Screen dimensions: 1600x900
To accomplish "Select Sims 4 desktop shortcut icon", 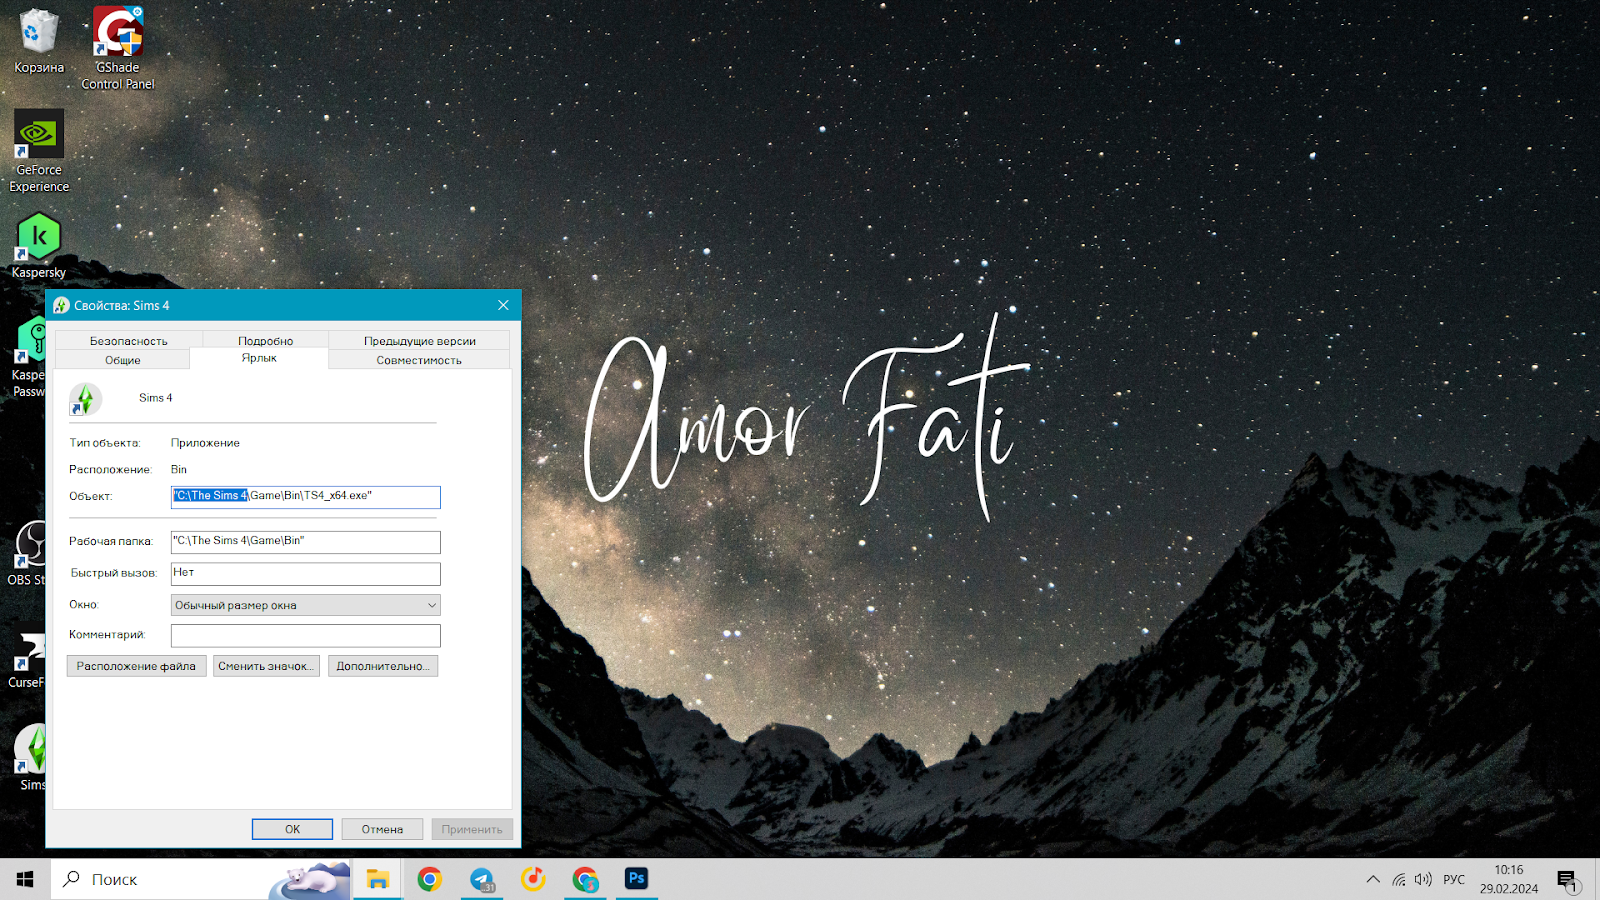I will point(30,758).
